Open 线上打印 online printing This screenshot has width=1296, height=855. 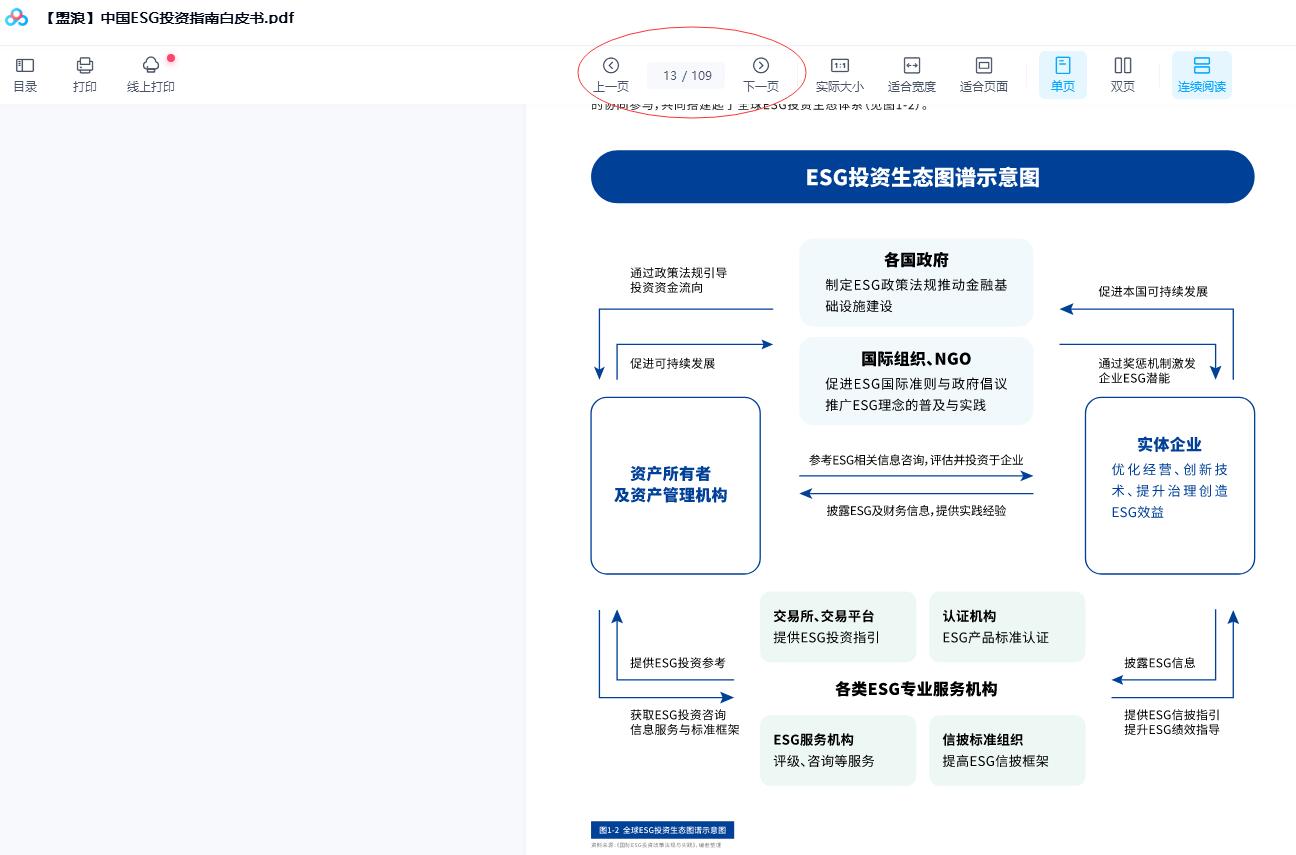(151, 75)
